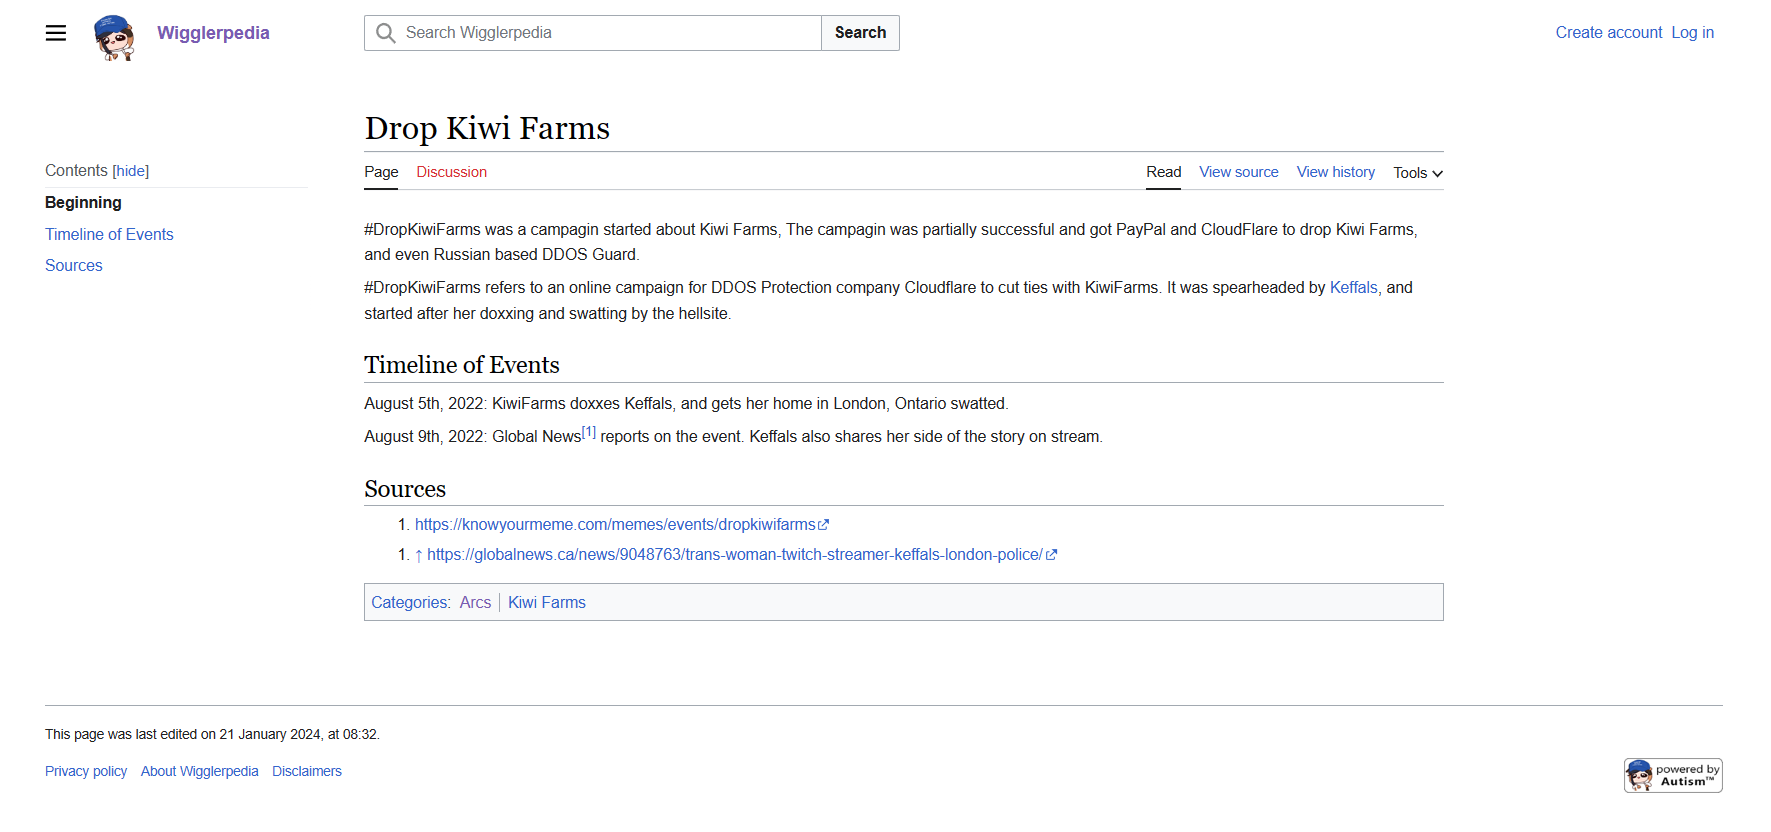Image resolution: width=1771 pixels, height=832 pixels.
Task: Jump back via the citation up arrow
Action: (x=419, y=555)
